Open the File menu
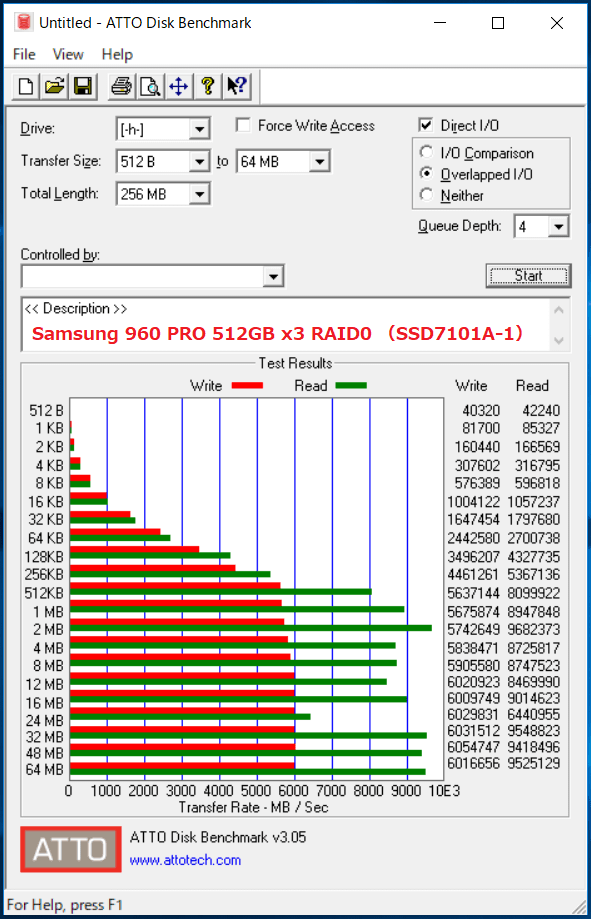This screenshot has width=591, height=919. (x=24, y=55)
